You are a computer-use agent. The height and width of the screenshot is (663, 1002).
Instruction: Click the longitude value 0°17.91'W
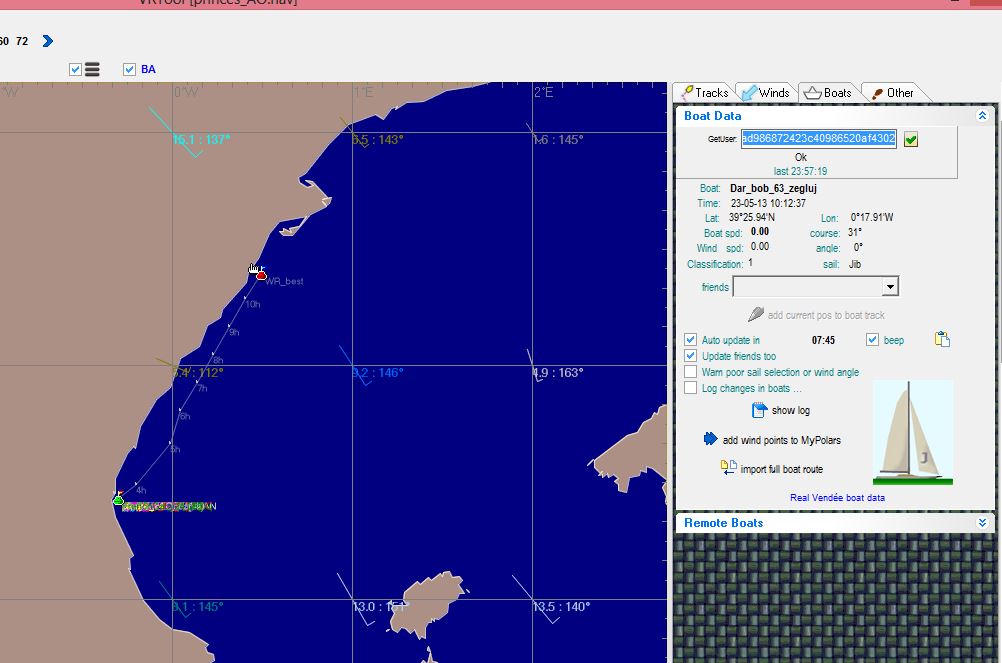pos(872,217)
